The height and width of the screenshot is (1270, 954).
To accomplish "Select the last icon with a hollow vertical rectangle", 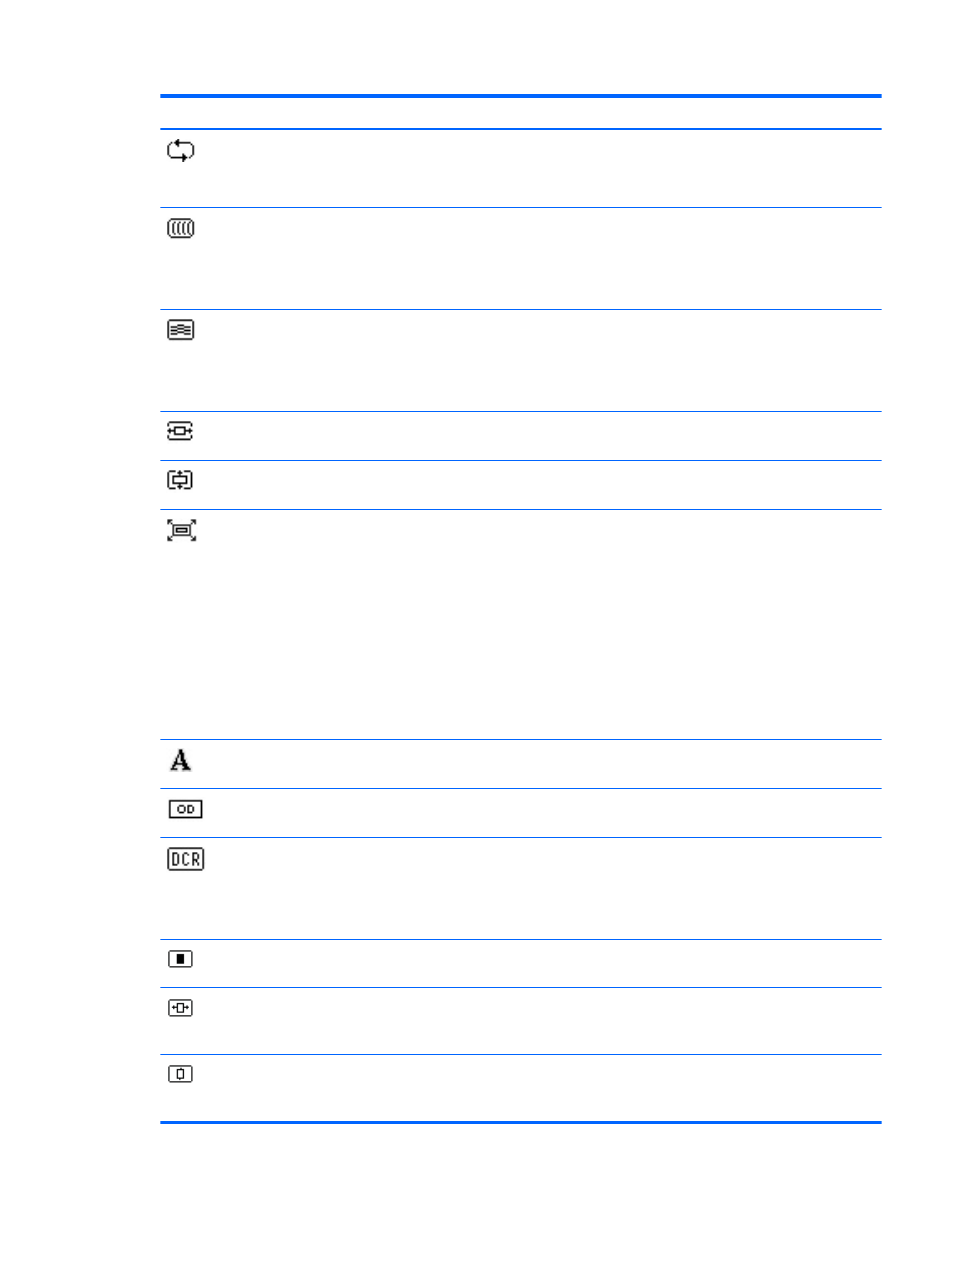I will click(x=180, y=1074).
